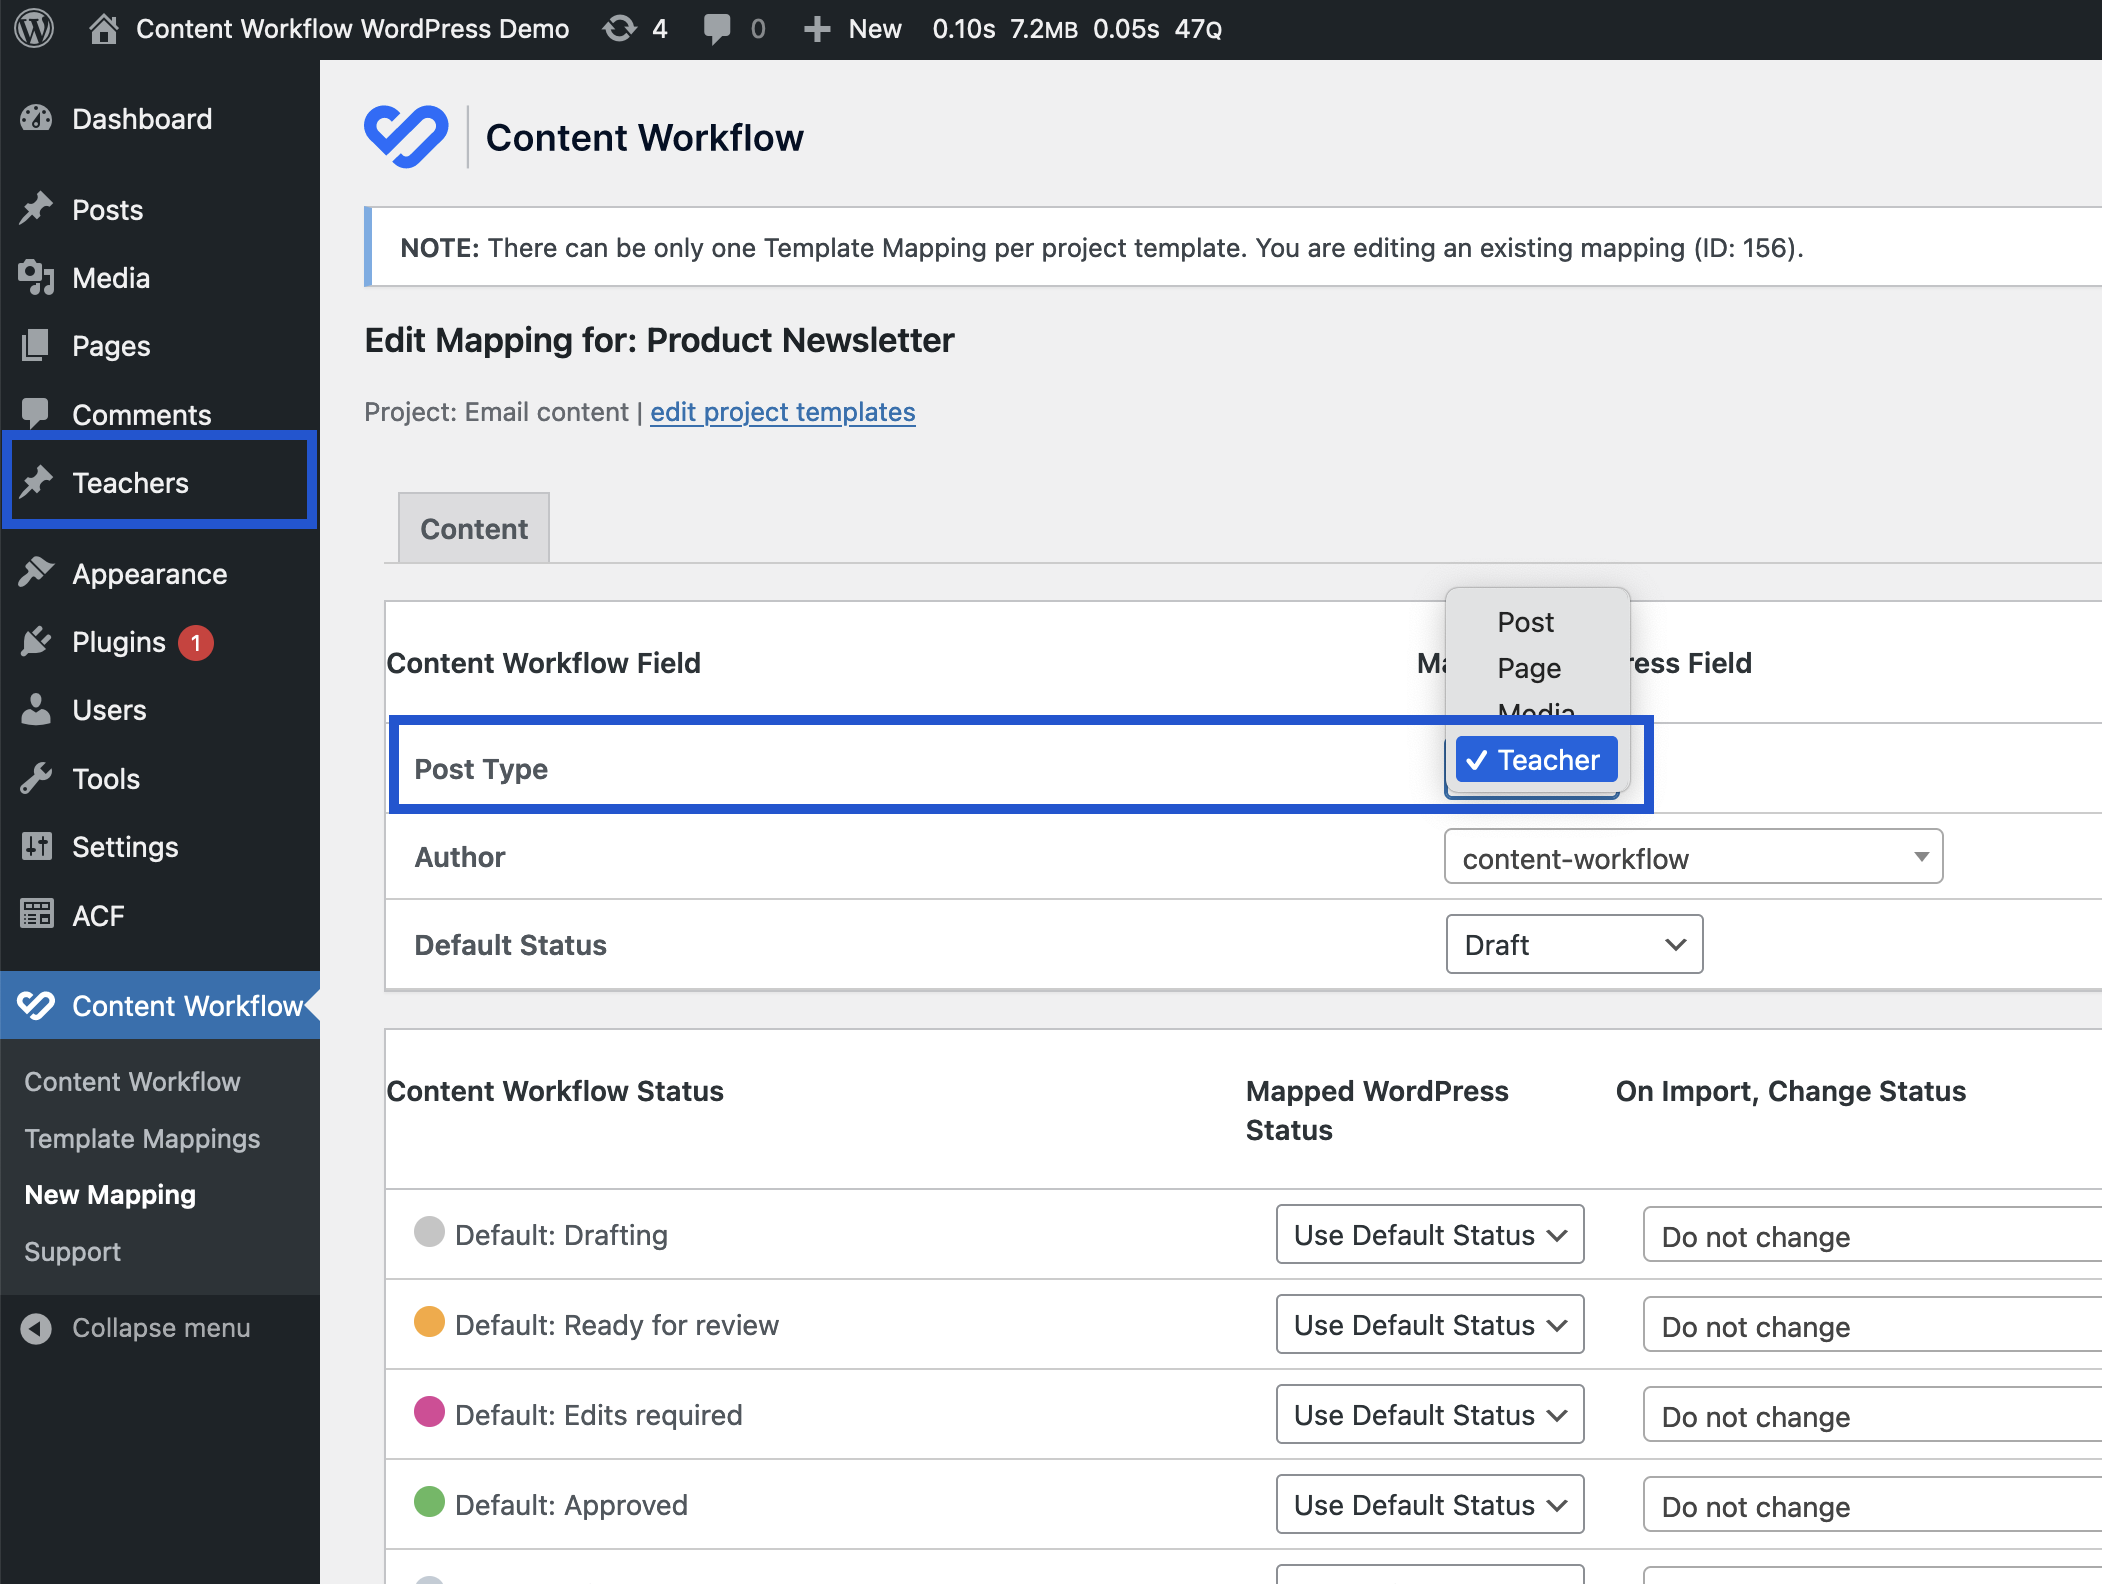
Task: Click the Media library icon in sidebar
Action: click(x=37, y=278)
